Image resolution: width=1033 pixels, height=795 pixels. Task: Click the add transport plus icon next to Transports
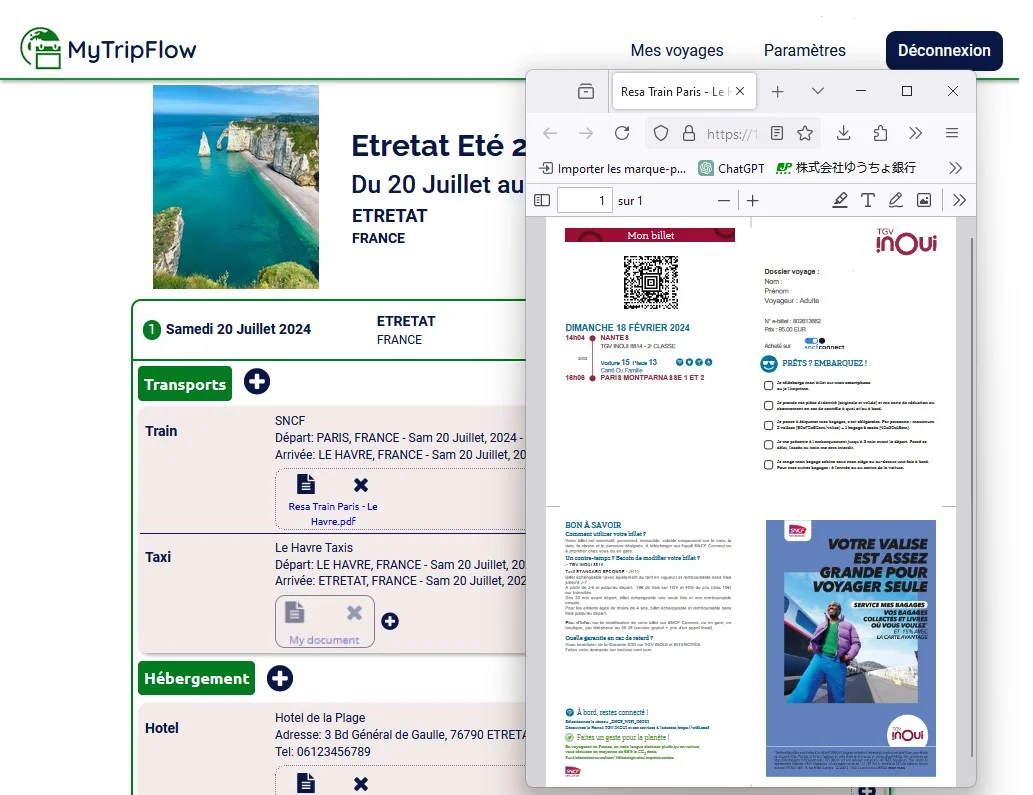click(257, 382)
